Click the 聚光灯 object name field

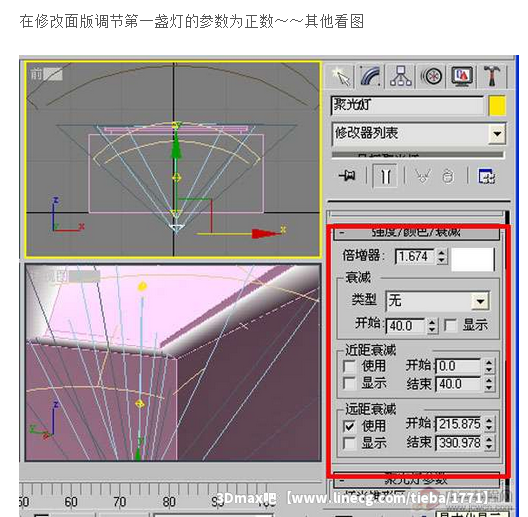point(407,105)
